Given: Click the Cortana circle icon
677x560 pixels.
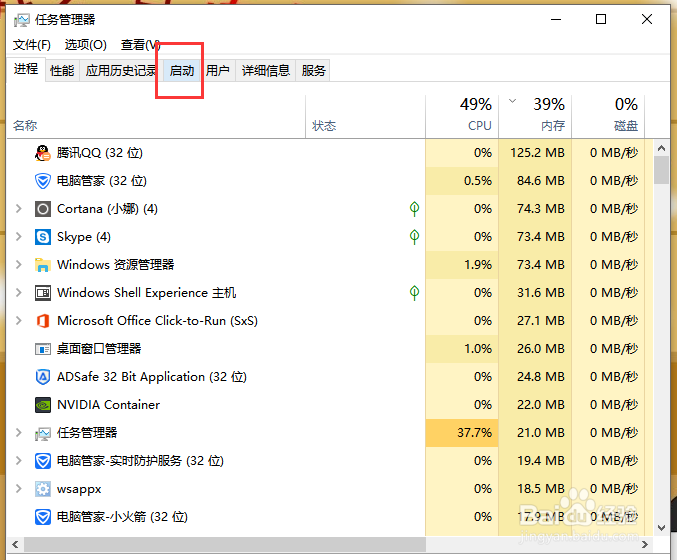Looking at the screenshot, I should (x=43, y=209).
